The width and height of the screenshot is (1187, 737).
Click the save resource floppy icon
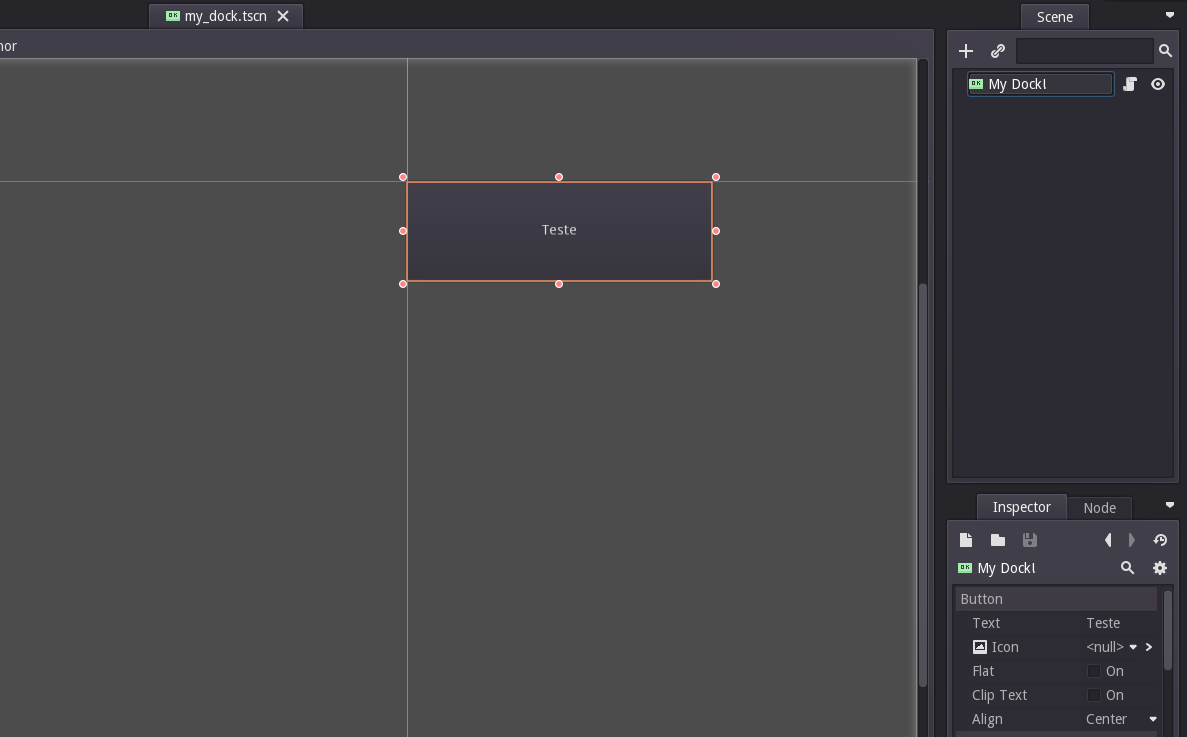(1030, 540)
